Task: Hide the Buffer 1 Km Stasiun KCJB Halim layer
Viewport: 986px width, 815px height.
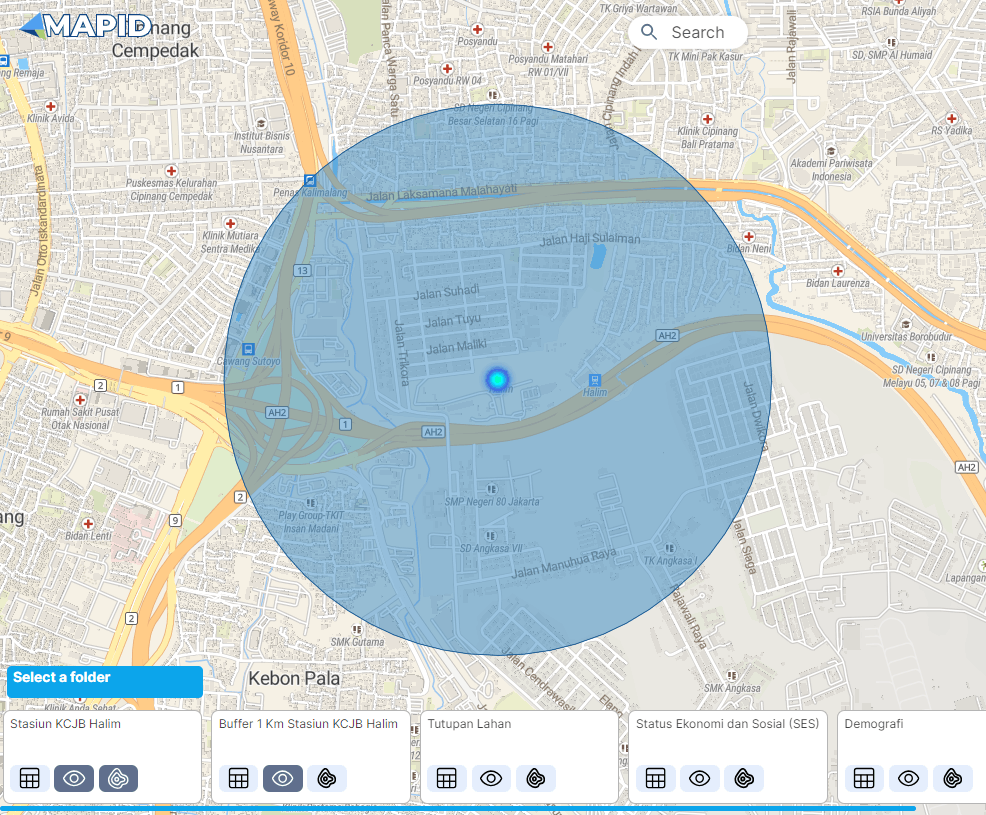Action: point(283,778)
